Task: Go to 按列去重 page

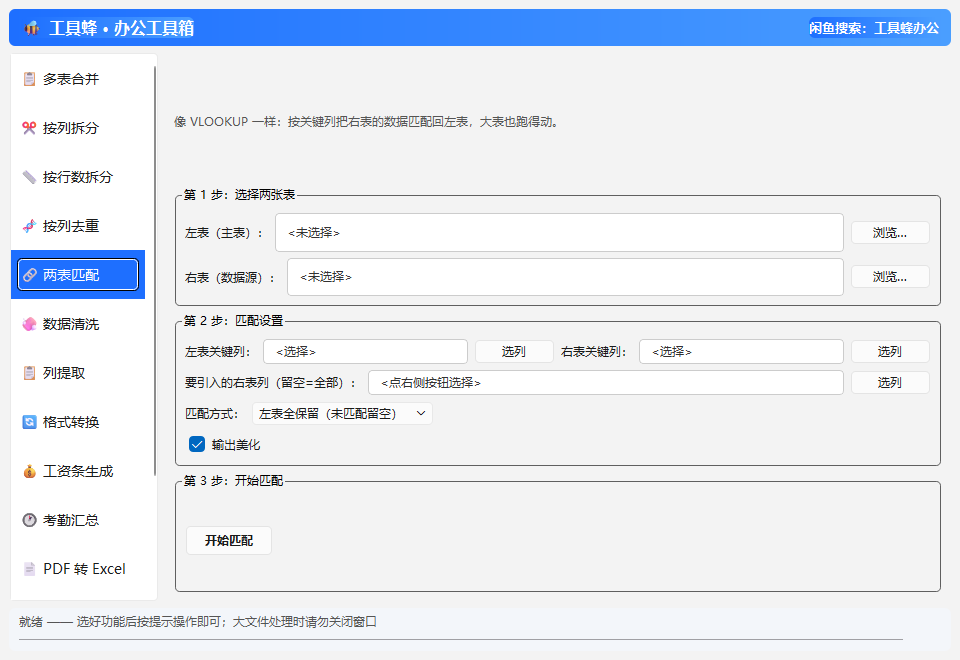Action: click(78, 226)
